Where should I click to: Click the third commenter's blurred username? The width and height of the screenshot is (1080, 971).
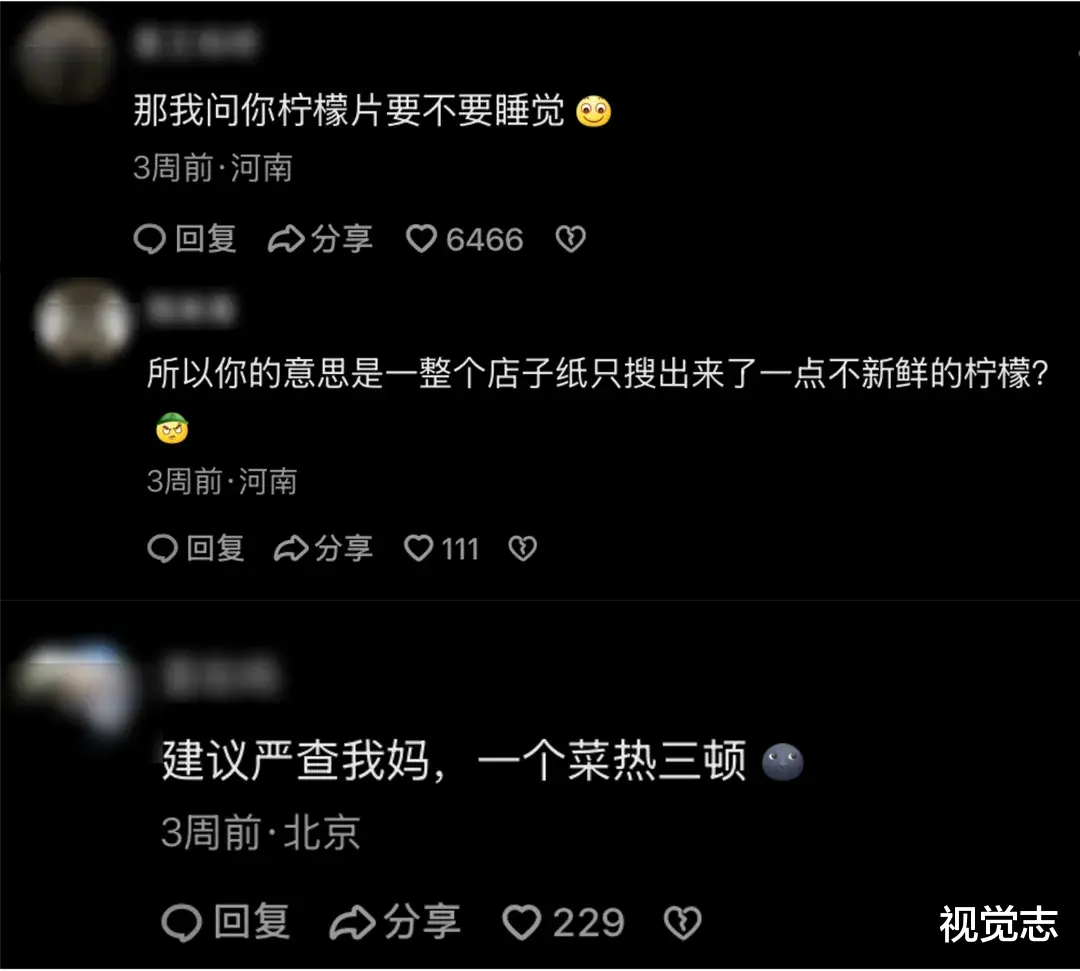click(222, 675)
